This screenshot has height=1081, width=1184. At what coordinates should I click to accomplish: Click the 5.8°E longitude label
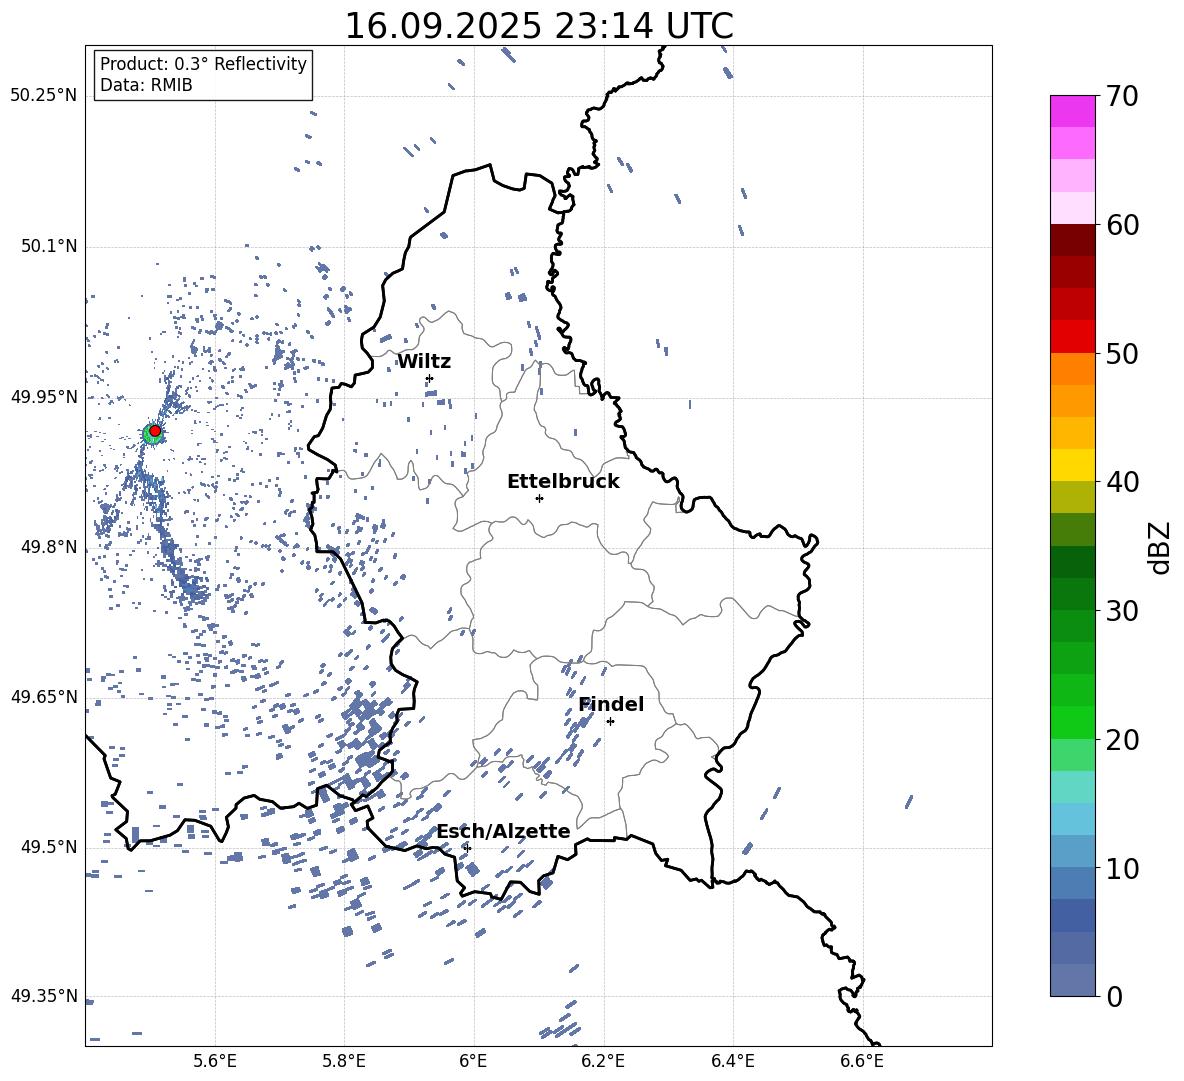click(344, 1062)
